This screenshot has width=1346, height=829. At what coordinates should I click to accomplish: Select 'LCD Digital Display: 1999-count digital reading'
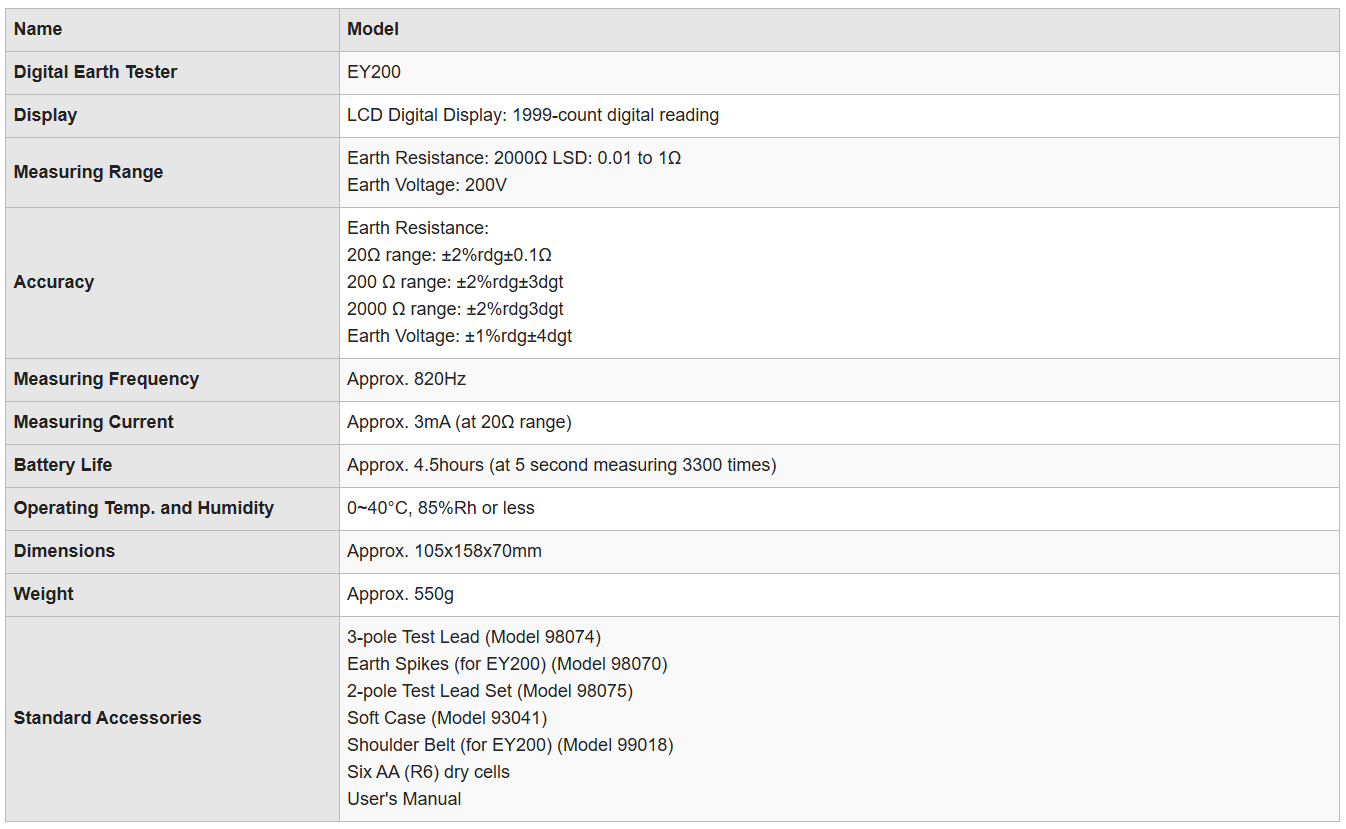pyautogui.click(x=533, y=115)
